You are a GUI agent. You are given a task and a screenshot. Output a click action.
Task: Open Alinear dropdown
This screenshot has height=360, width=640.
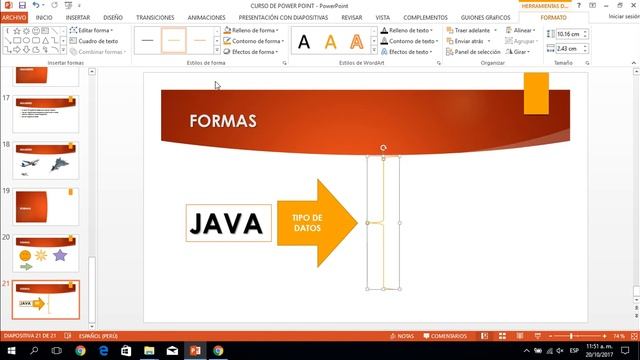pyautogui.click(x=521, y=30)
